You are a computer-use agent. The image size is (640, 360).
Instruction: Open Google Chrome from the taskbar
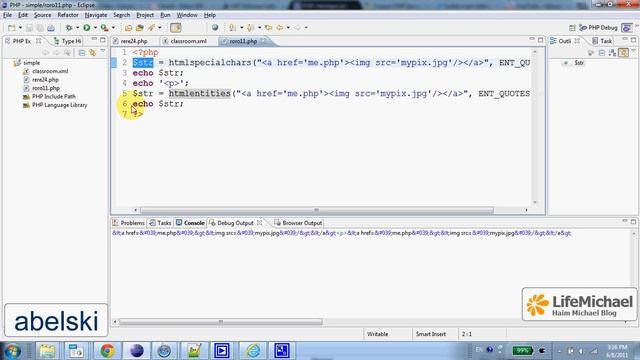(x=107, y=351)
